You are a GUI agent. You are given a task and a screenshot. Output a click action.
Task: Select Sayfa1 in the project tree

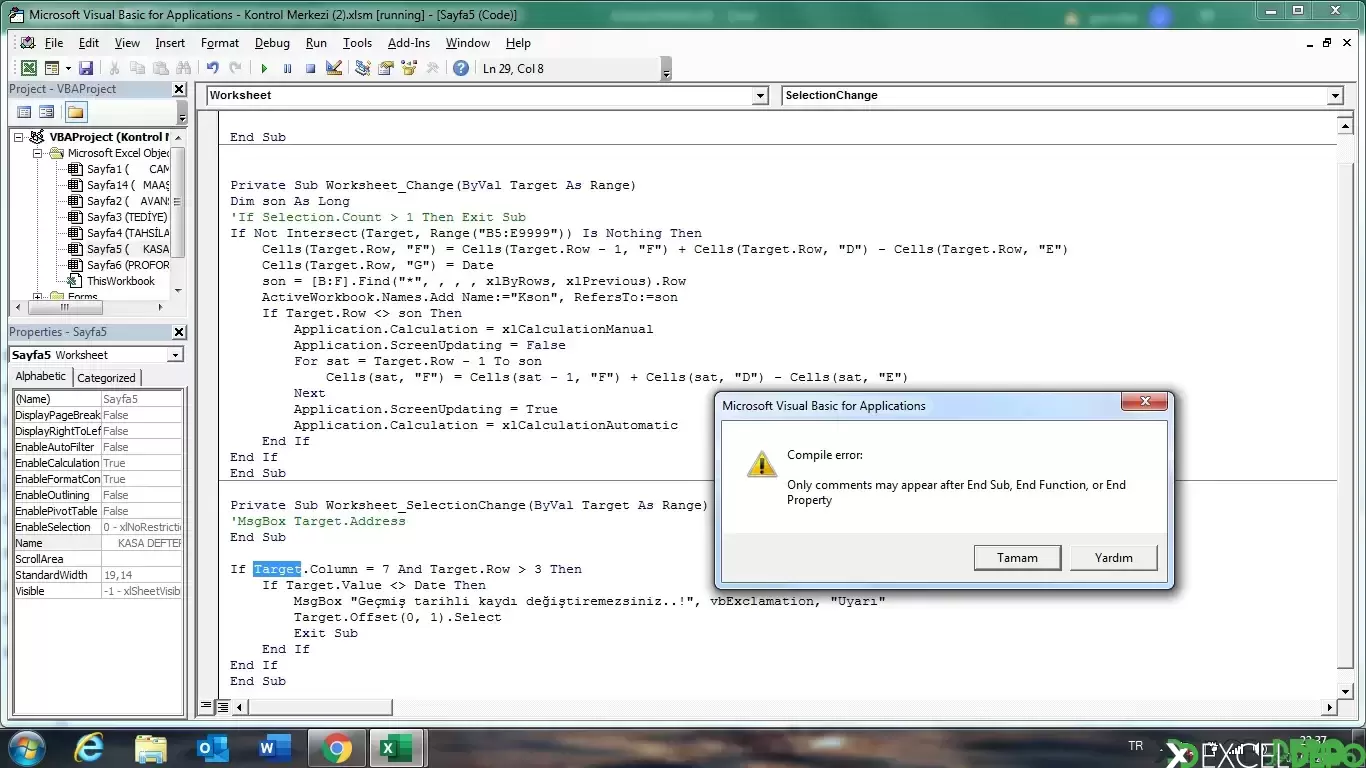coord(118,169)
